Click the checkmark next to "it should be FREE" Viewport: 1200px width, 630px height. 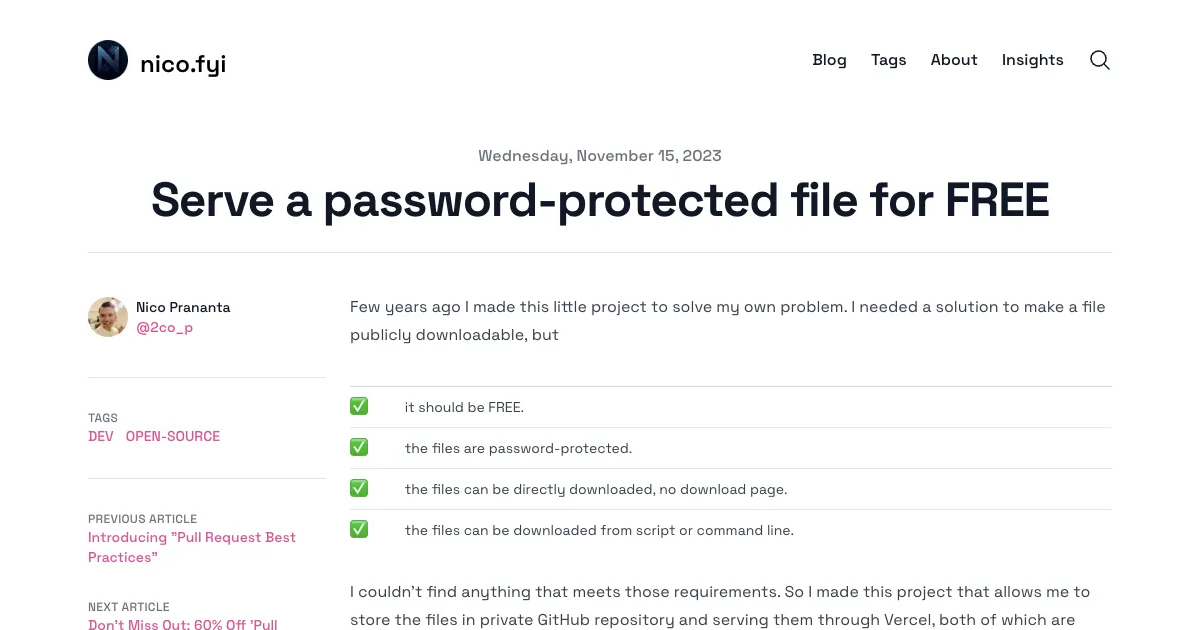click(359, 406)
